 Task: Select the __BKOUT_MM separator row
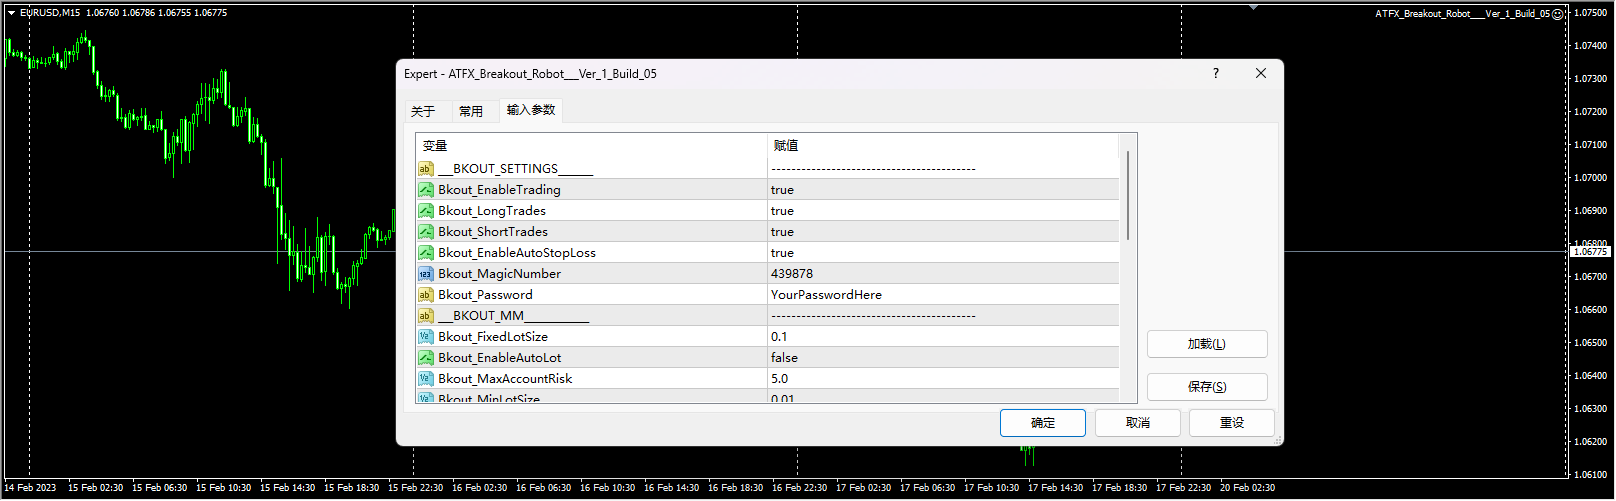coord(768,316)
